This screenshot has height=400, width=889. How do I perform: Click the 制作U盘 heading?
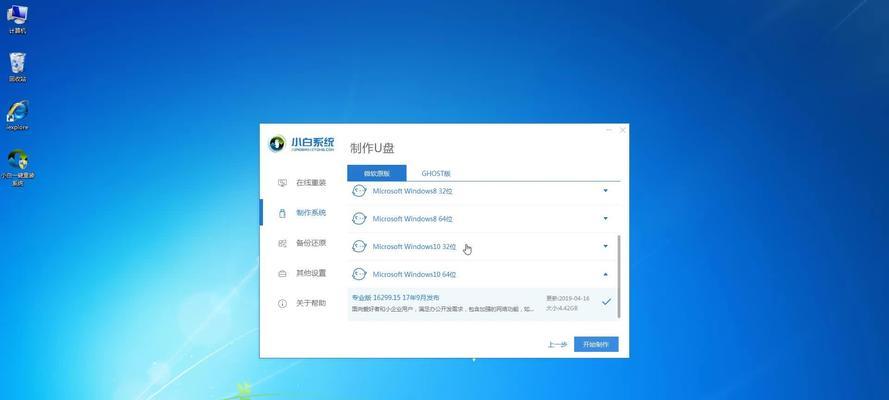[372, 148]
